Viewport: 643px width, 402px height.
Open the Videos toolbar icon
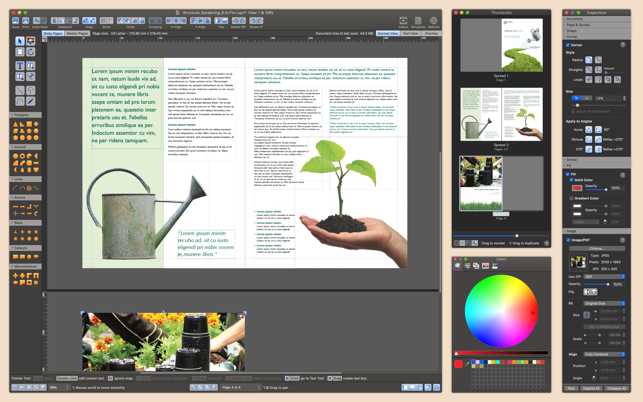coord(403,21)
